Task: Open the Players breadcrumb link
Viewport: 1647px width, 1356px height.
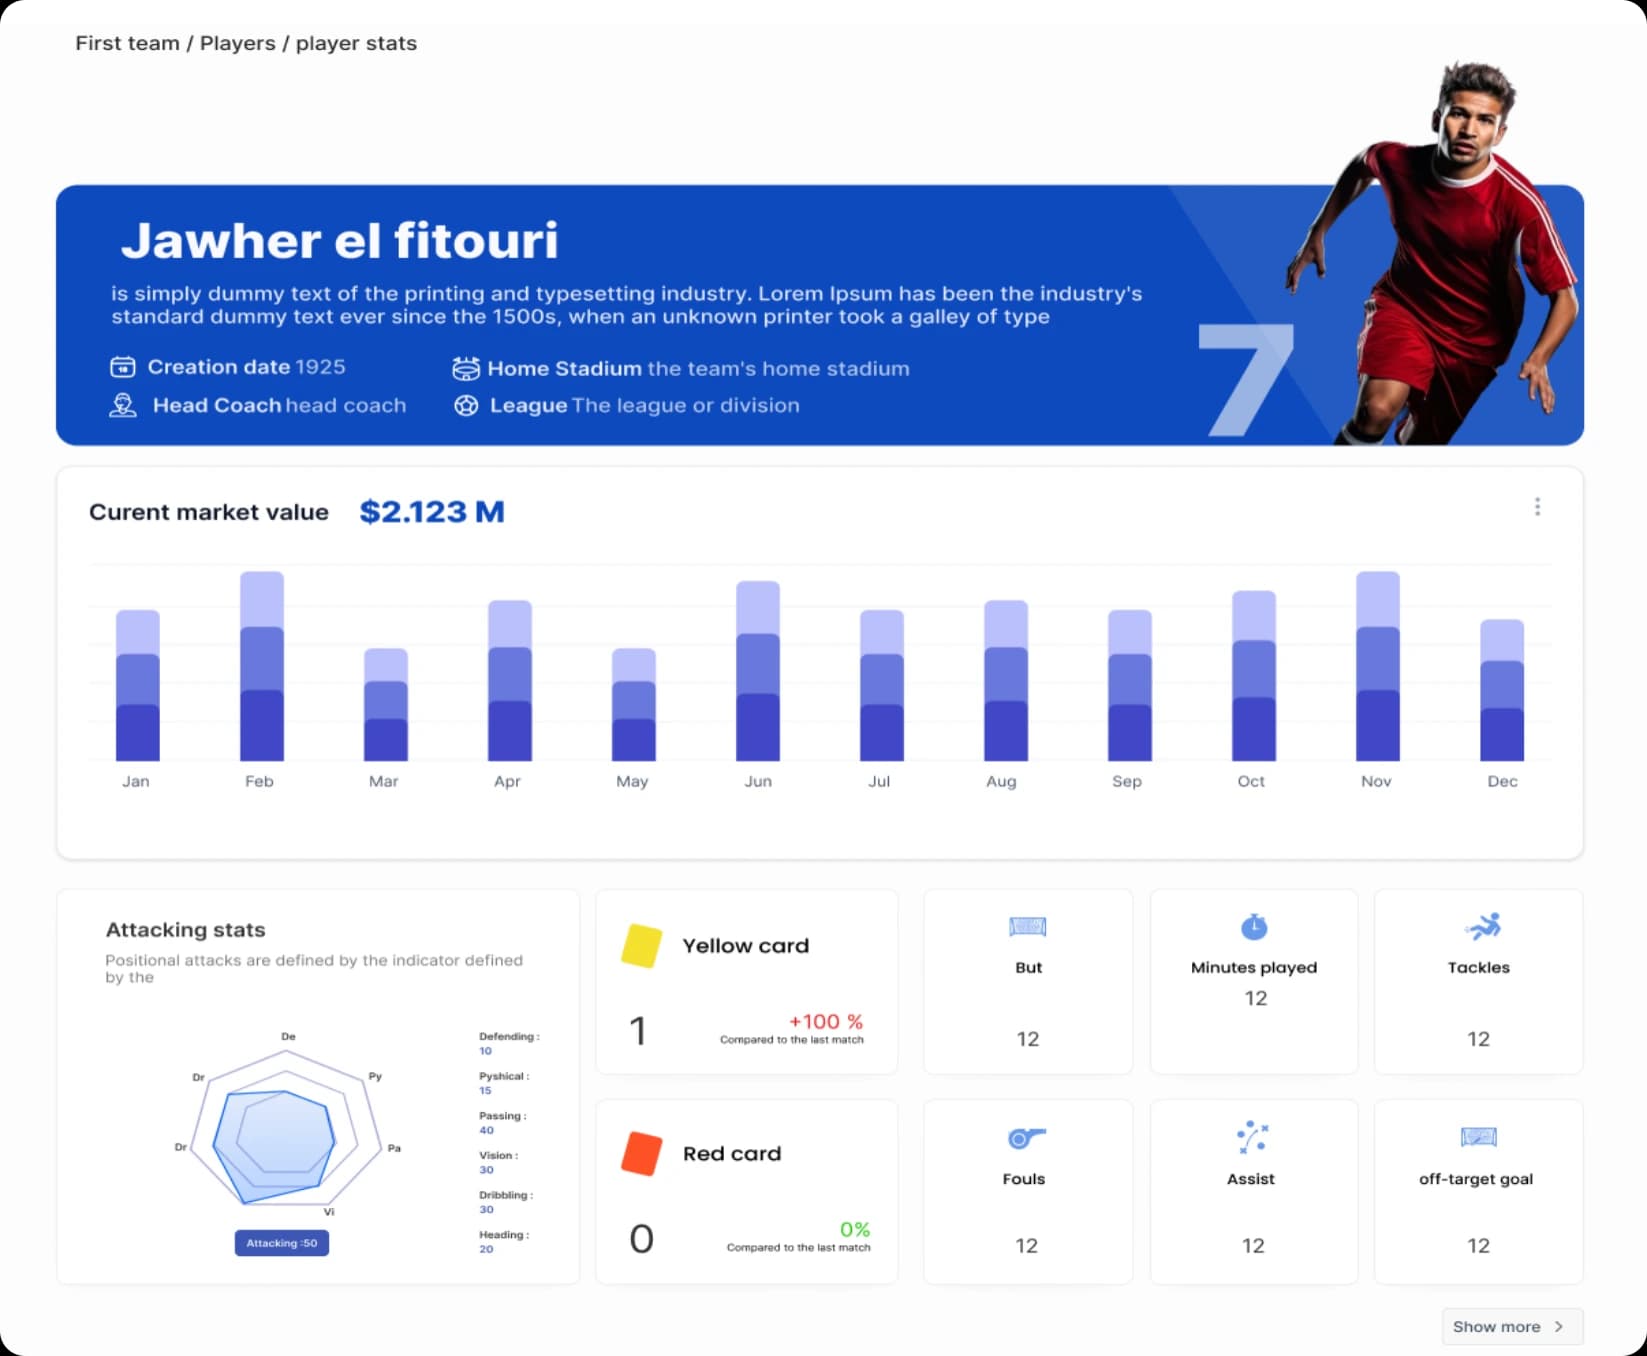Action: (x=237, y=43)
